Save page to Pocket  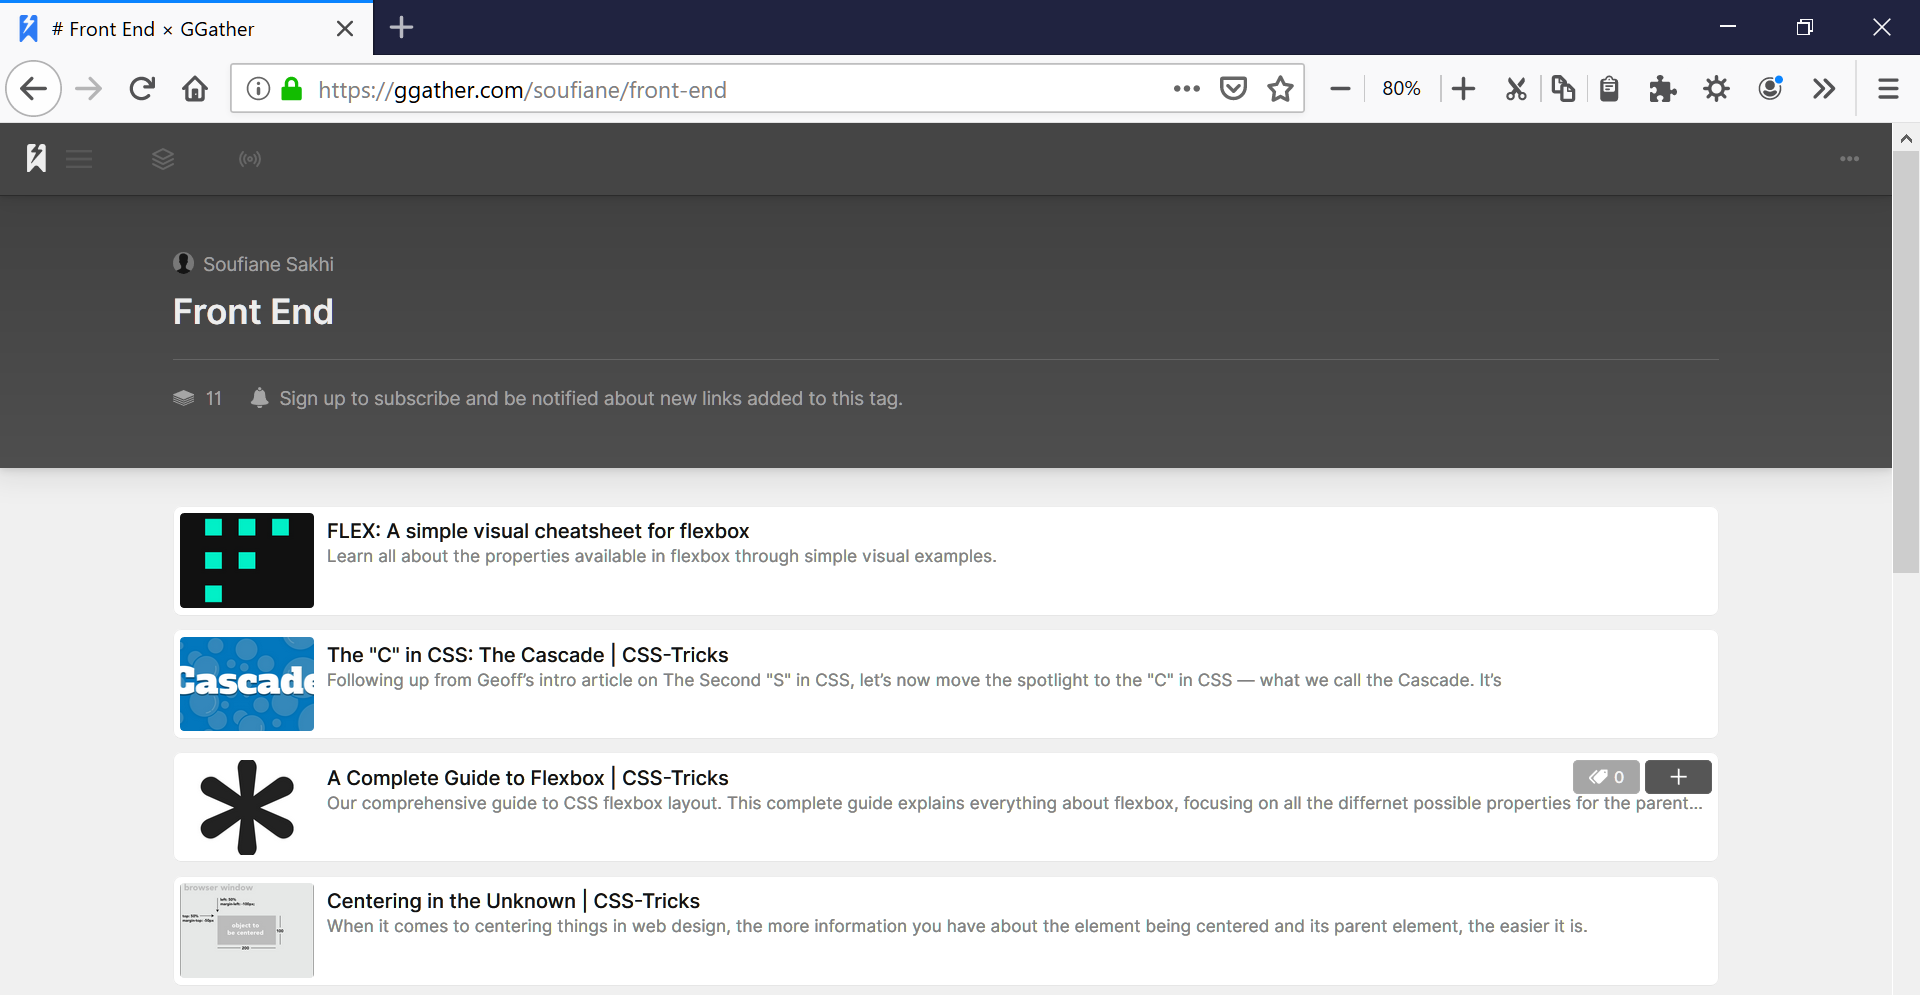coord(1234,89)
